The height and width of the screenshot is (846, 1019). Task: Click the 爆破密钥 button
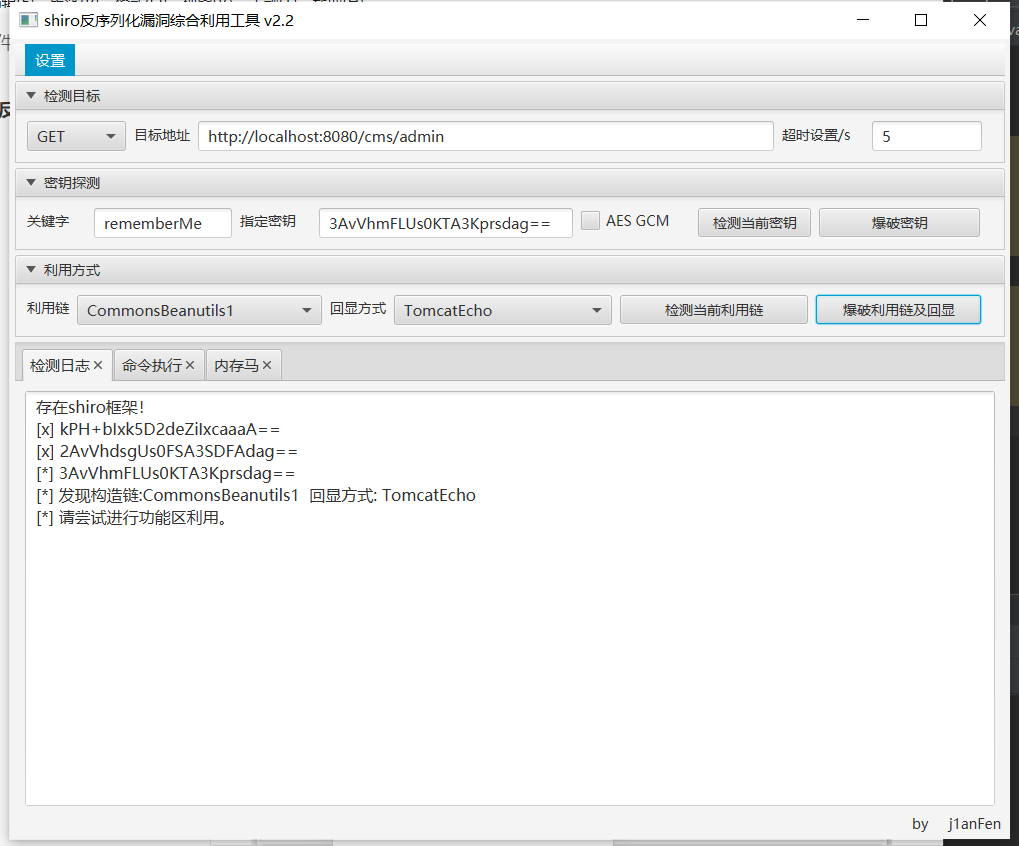(899, 223)
